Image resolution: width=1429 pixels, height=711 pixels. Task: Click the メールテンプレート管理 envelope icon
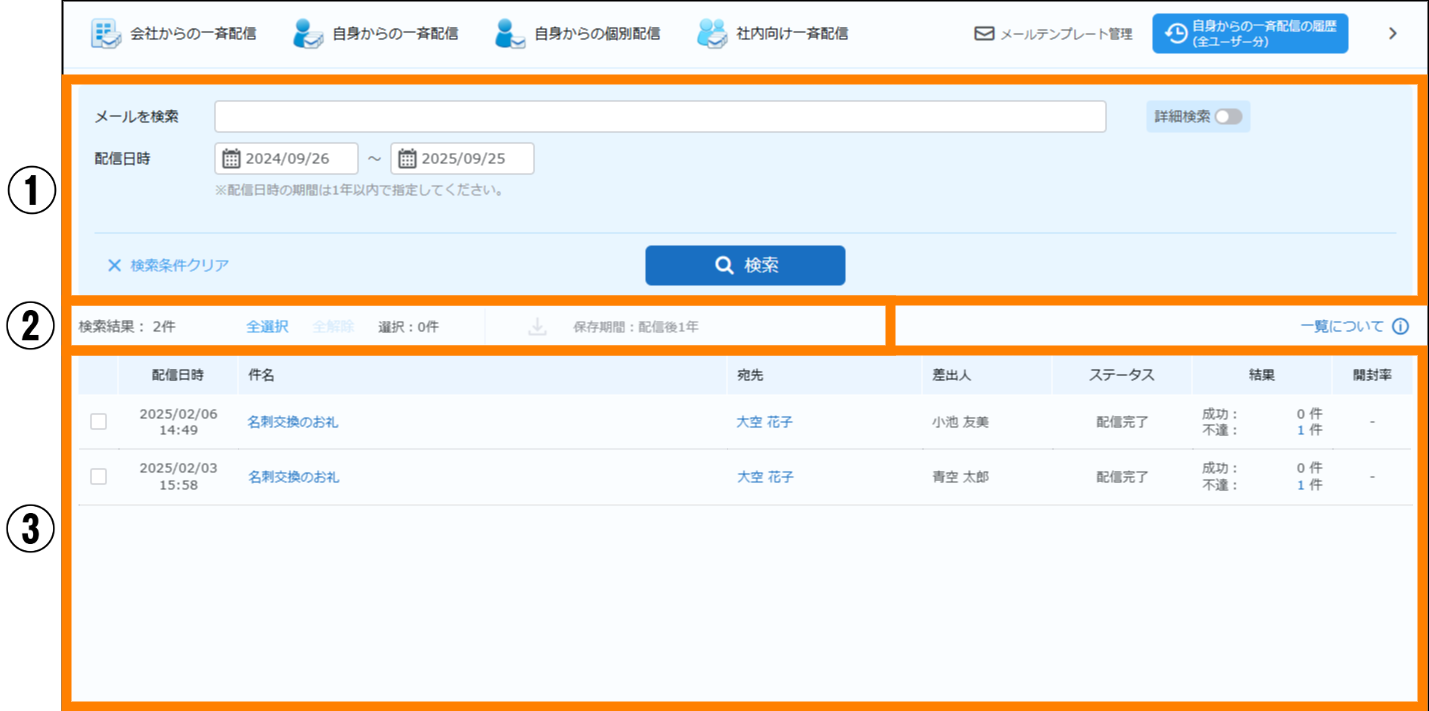984,34
